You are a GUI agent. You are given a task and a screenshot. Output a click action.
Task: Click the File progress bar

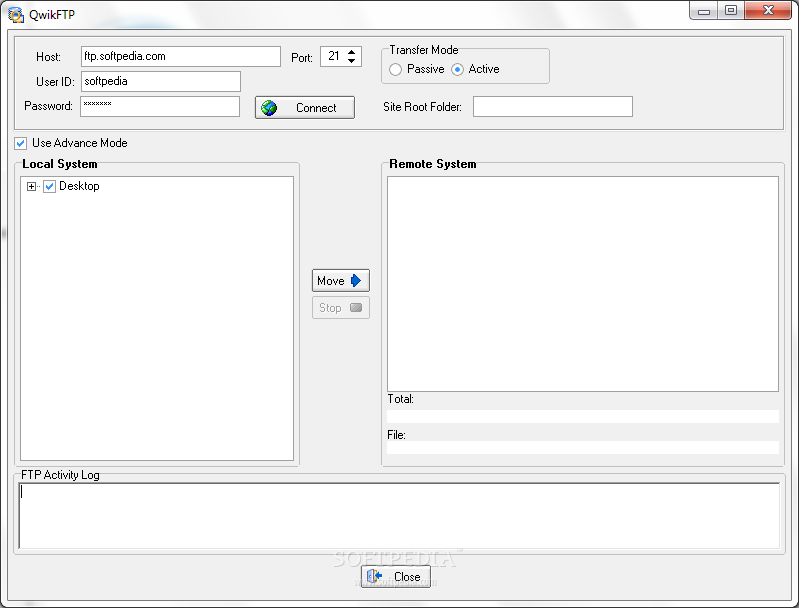coord(583,447)
